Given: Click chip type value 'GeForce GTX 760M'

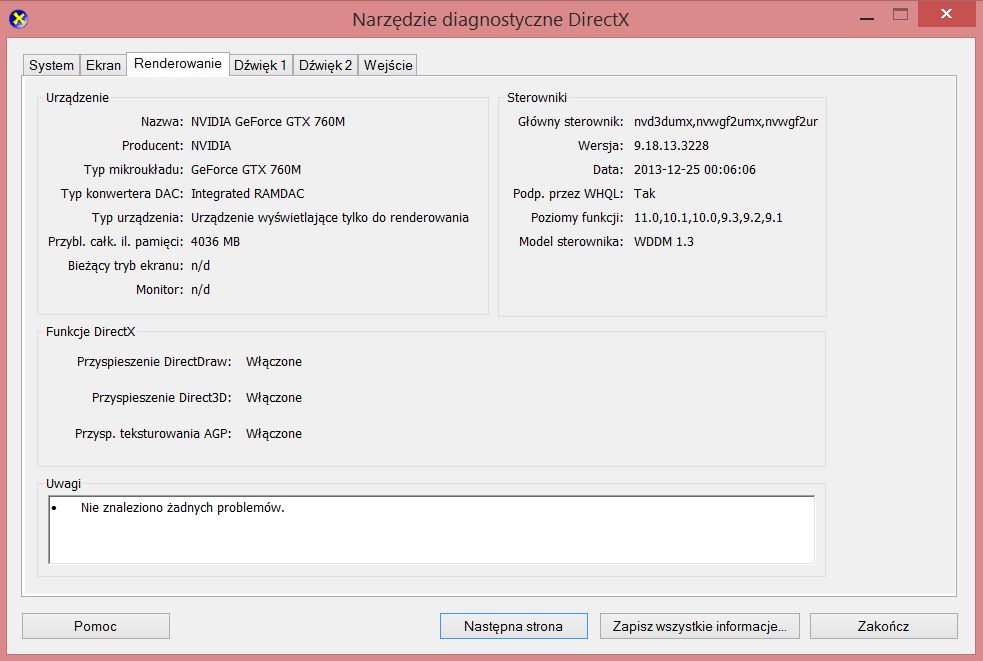Looking at the screenshot, I should tap(246, 169).
